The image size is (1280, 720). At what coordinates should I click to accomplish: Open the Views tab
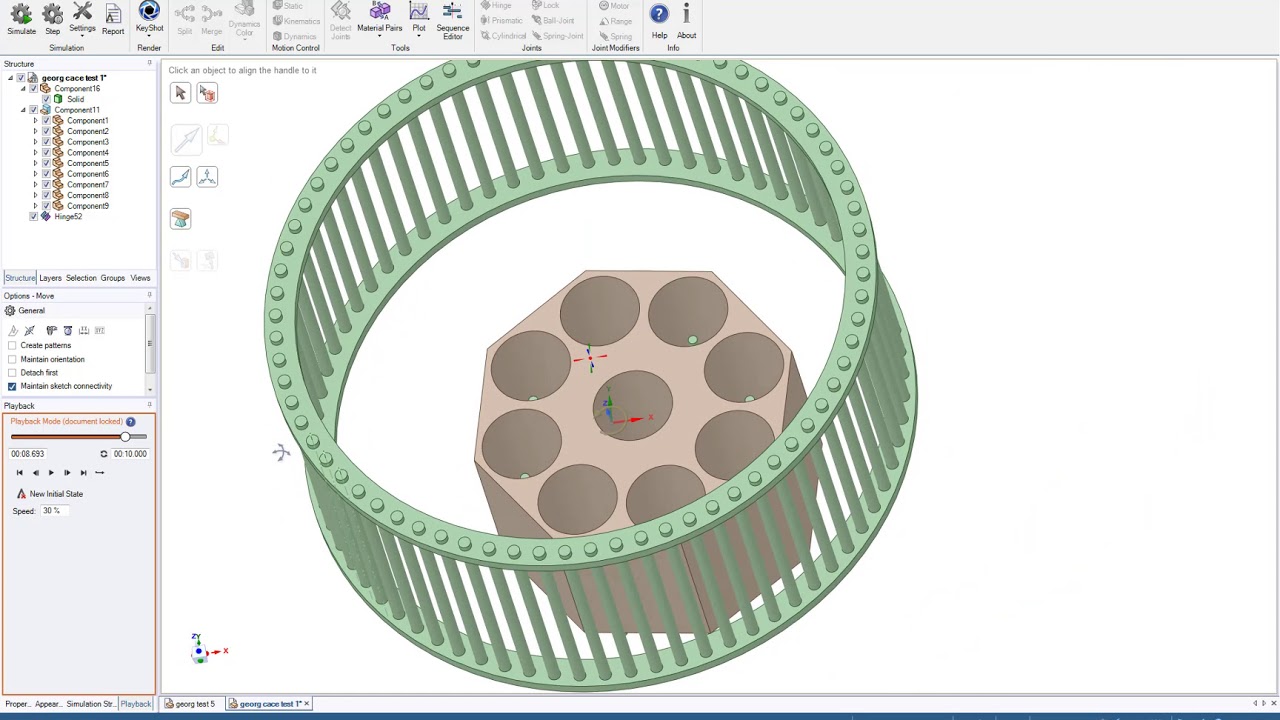[140, 278]
